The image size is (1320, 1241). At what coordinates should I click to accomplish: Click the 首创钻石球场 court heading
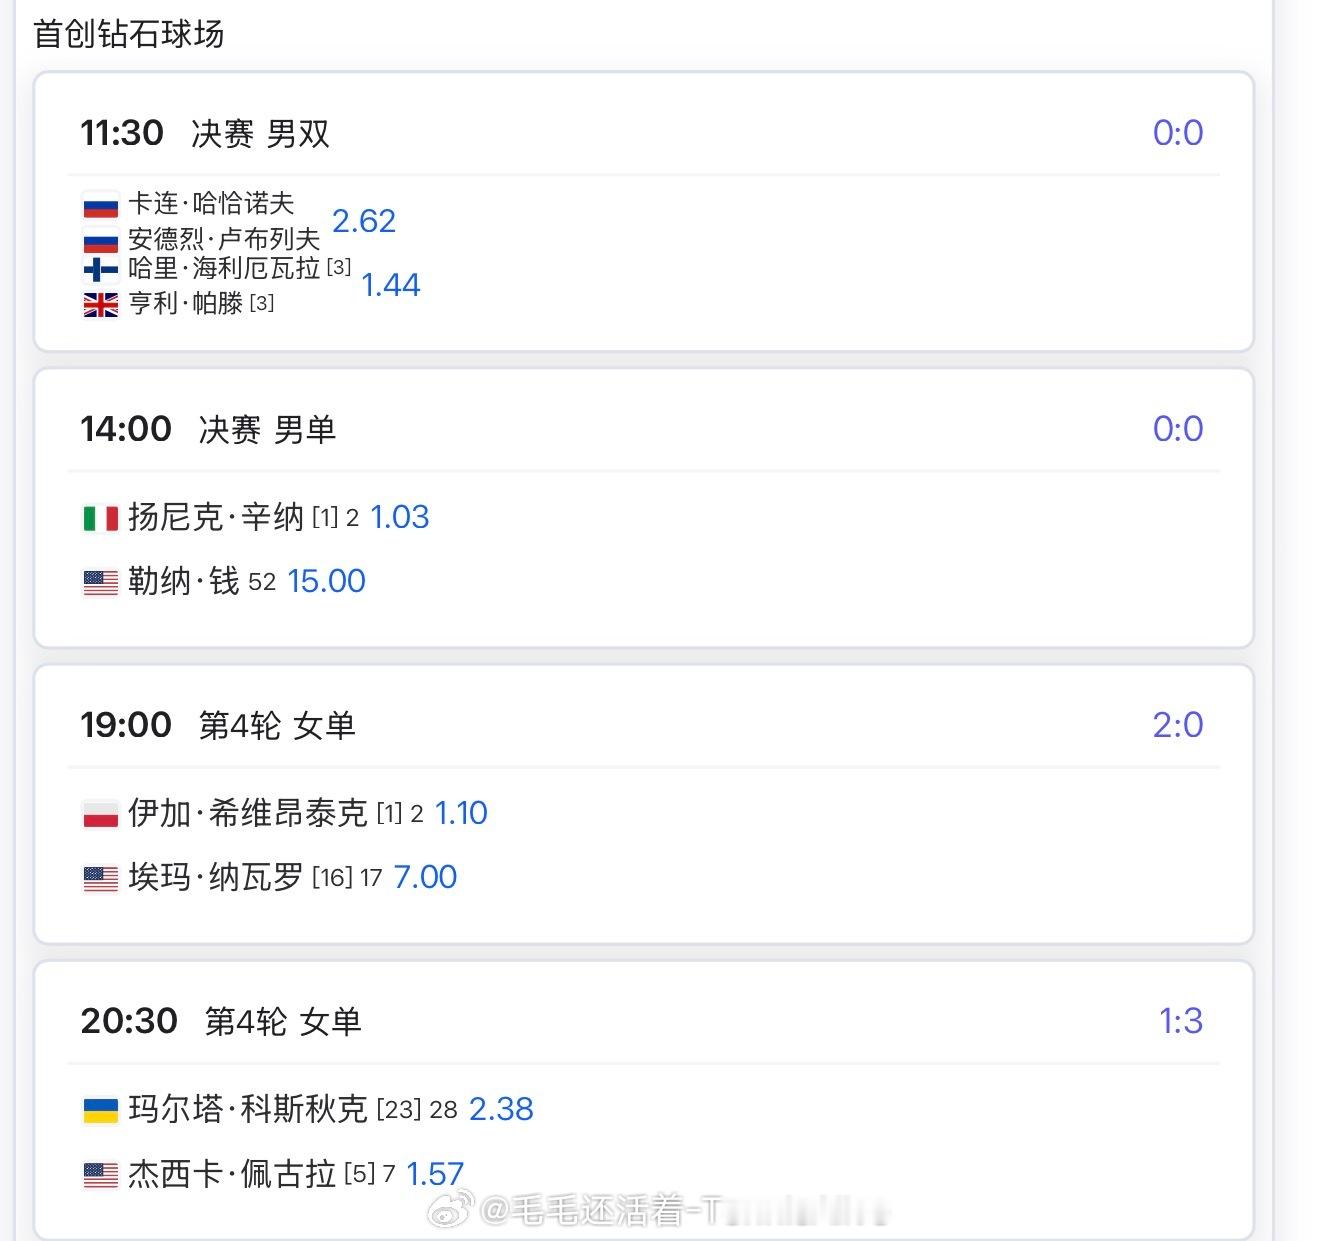129,34
